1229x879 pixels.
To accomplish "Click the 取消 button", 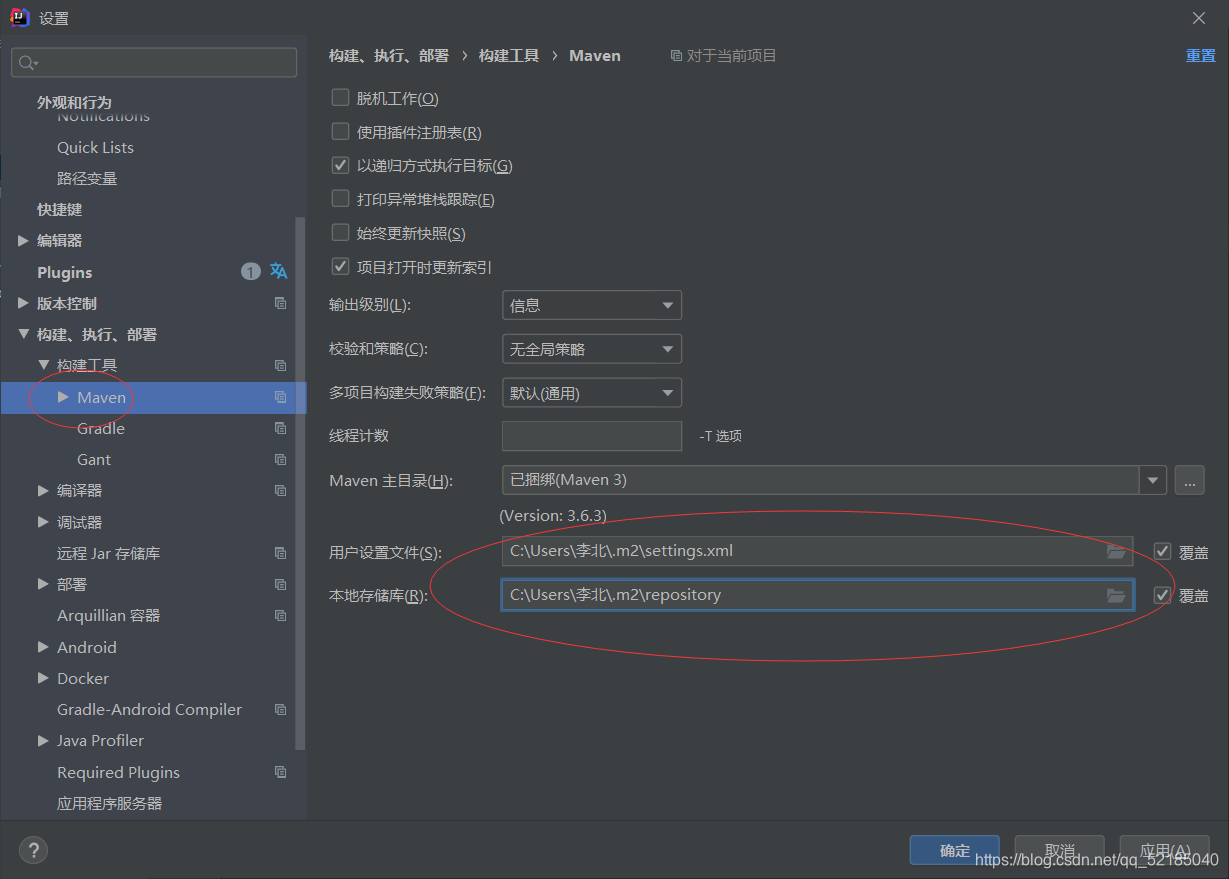I will tap(1060, 850).
